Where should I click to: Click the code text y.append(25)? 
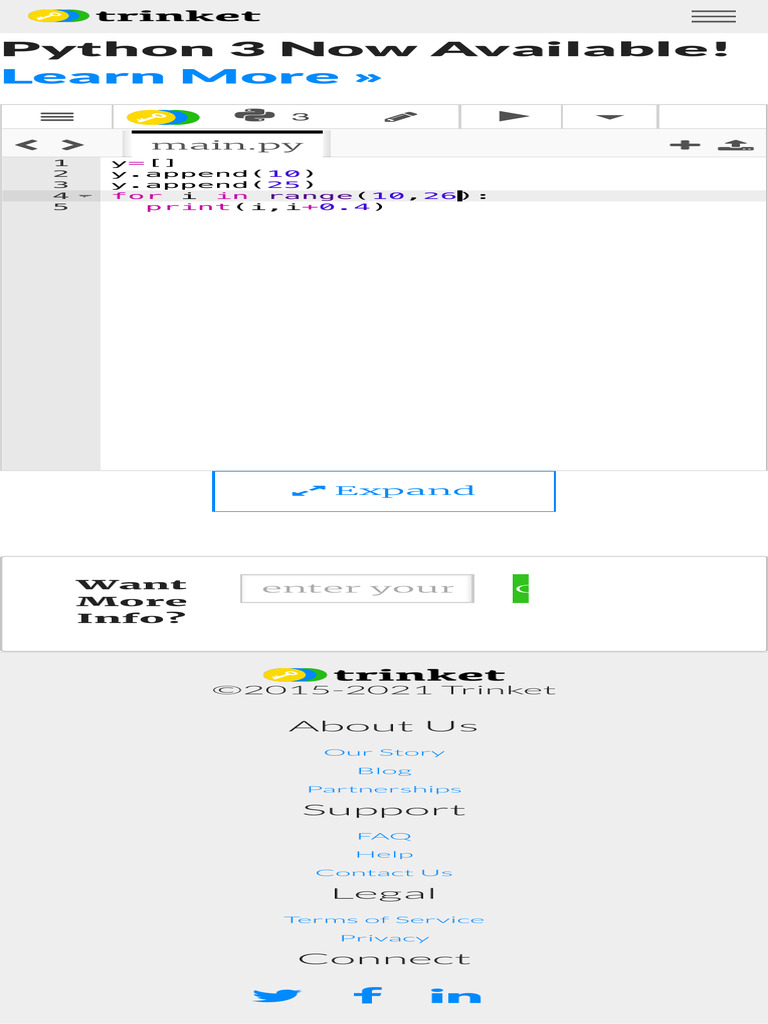(x=214, y=185)
